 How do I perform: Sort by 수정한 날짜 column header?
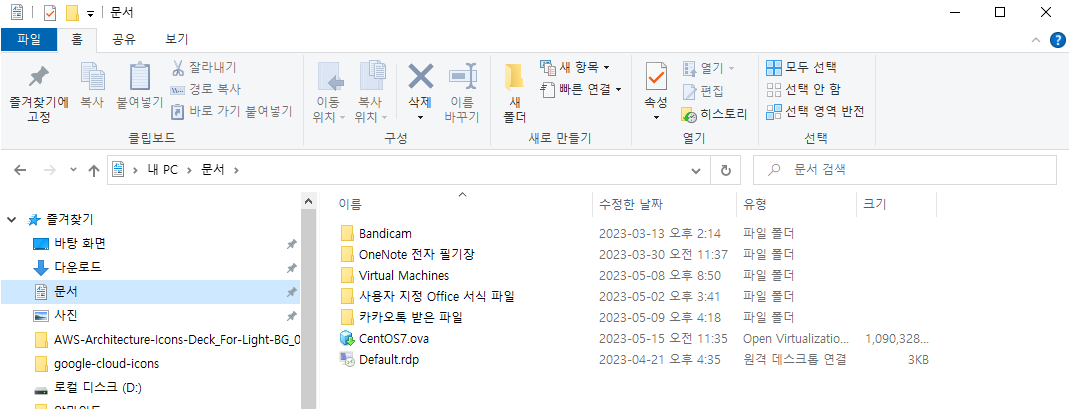click(x=631, y=204)
